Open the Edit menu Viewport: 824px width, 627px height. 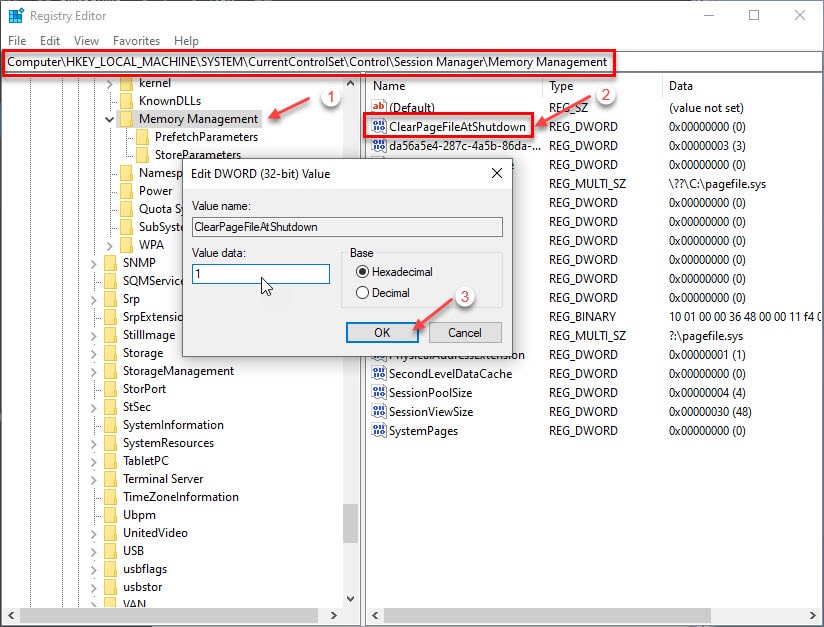(50, 40)
